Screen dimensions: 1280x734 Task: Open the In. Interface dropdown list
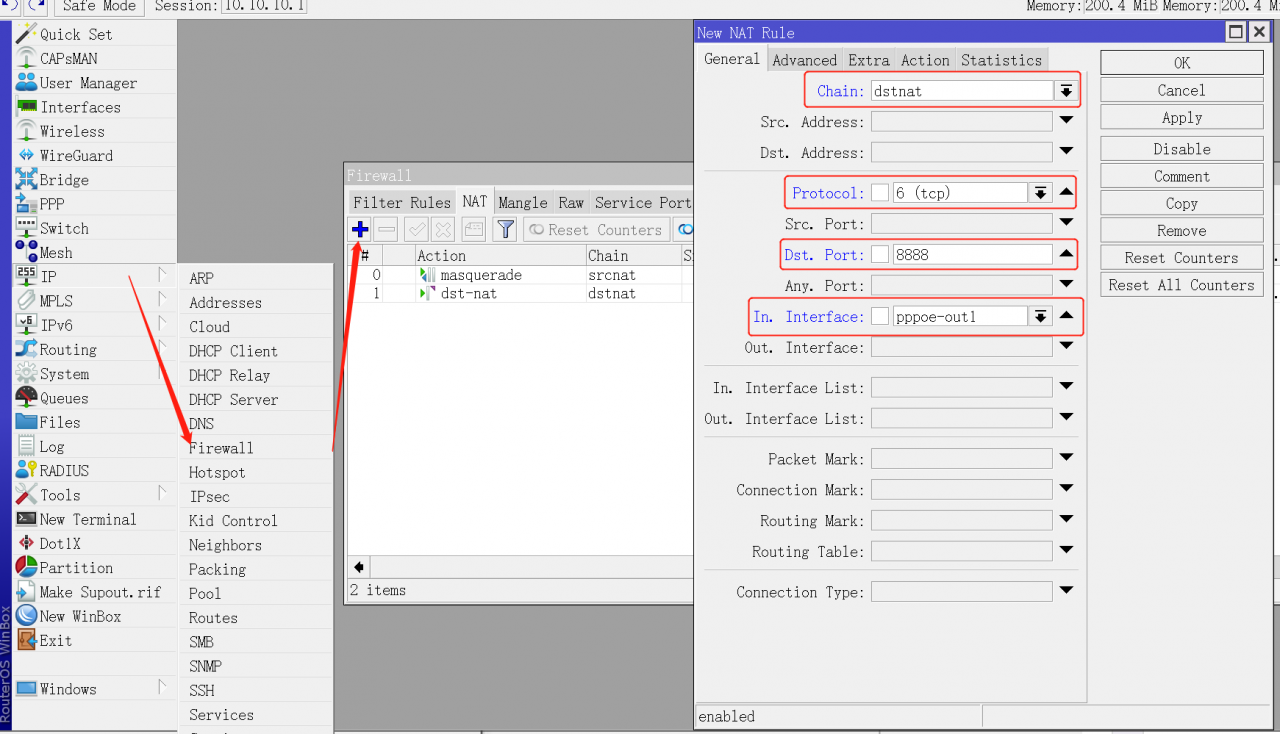point(1040,316)
